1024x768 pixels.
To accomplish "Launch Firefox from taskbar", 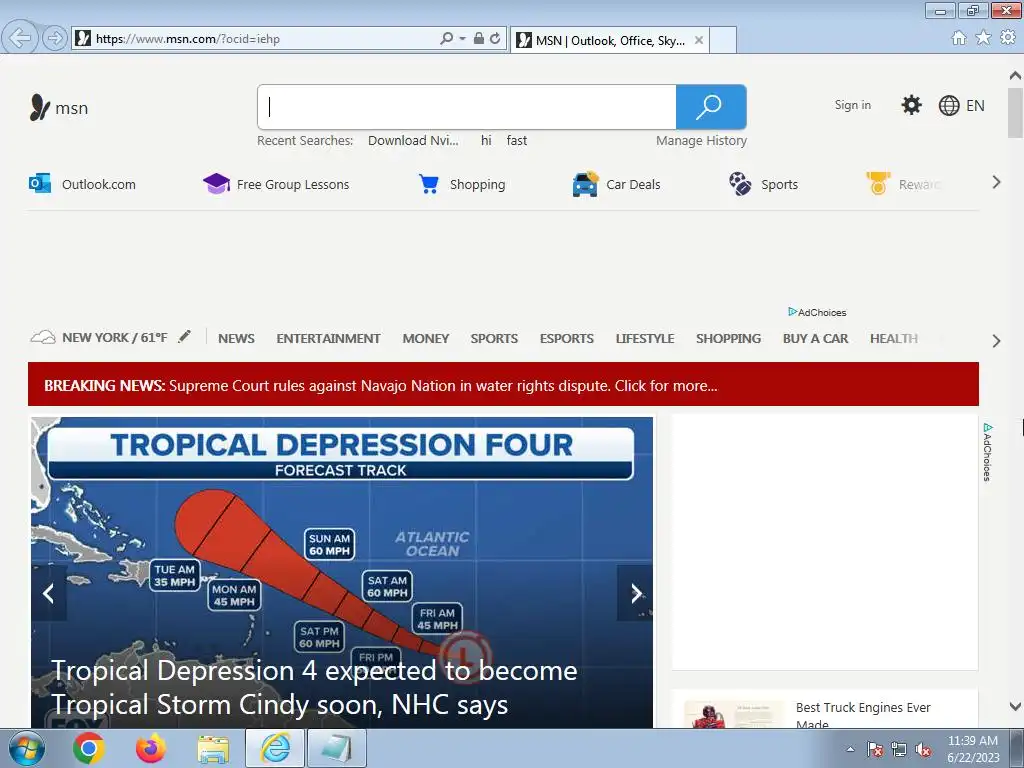I will (150, 748).
